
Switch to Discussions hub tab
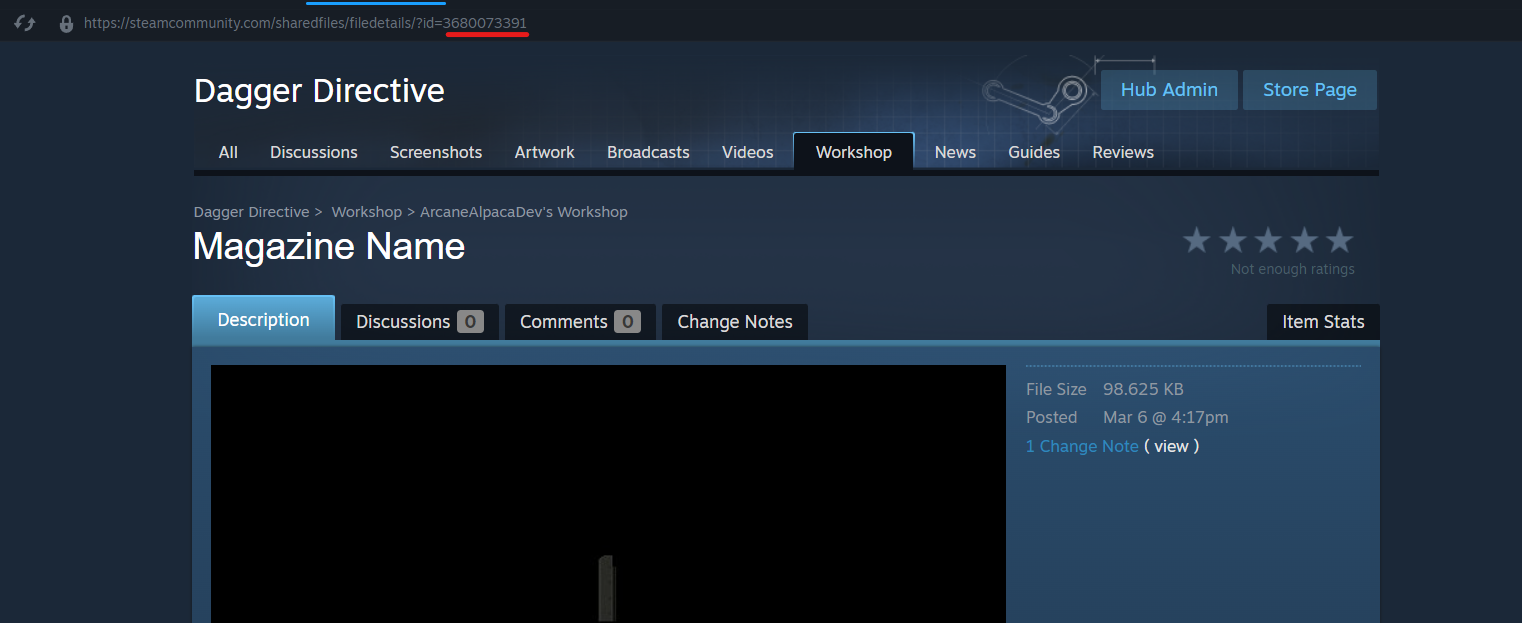[x=314, y=152]
